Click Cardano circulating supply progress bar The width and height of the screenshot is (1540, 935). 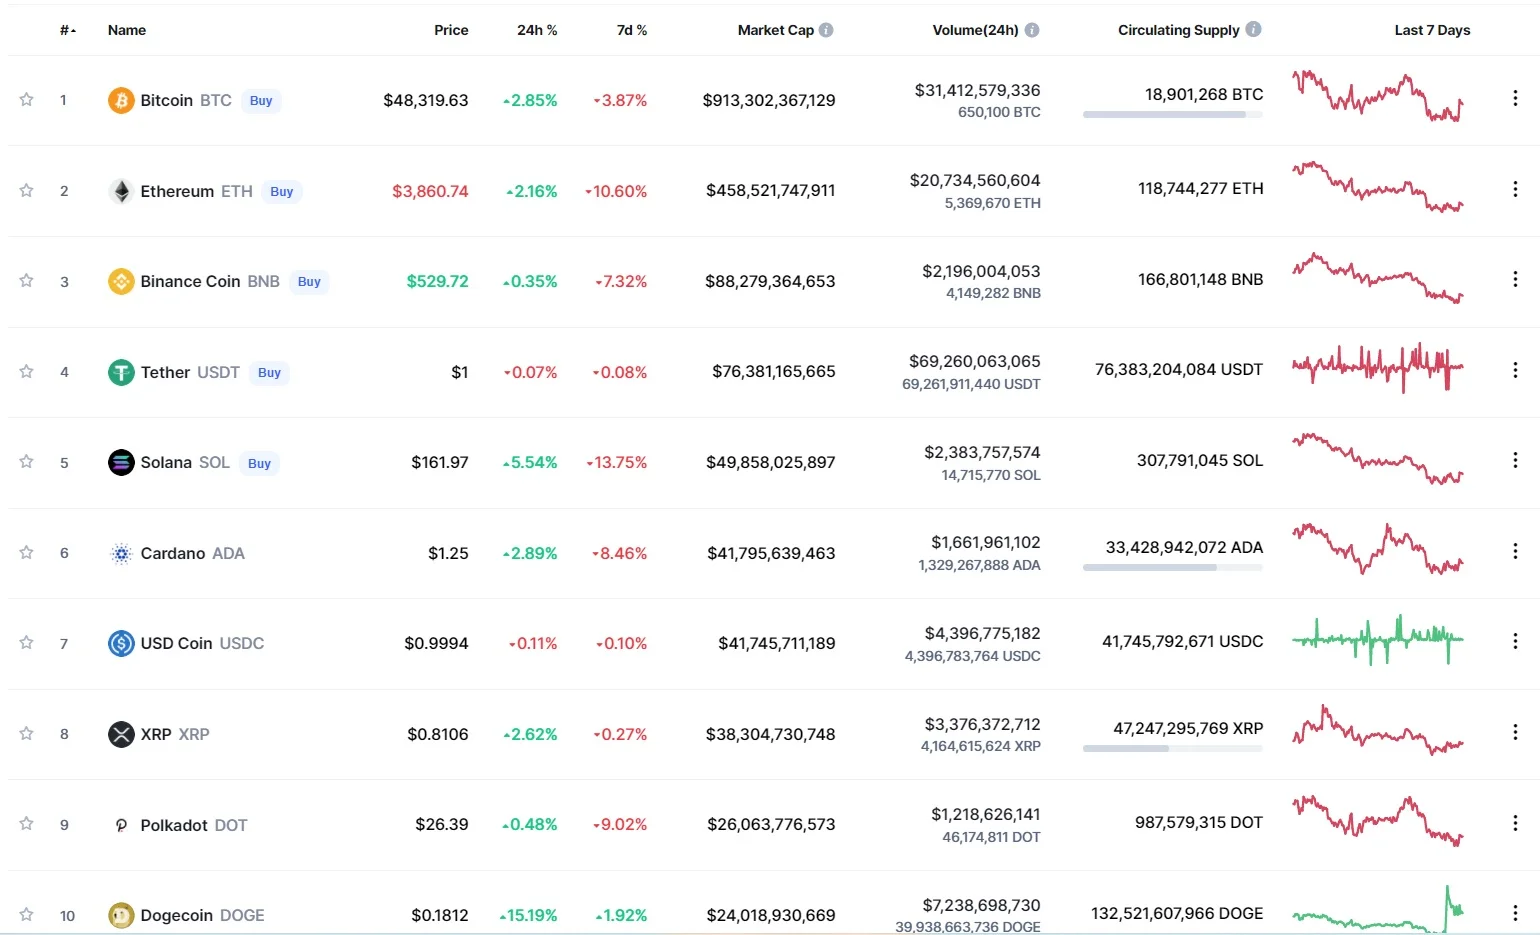point(1172,568)
